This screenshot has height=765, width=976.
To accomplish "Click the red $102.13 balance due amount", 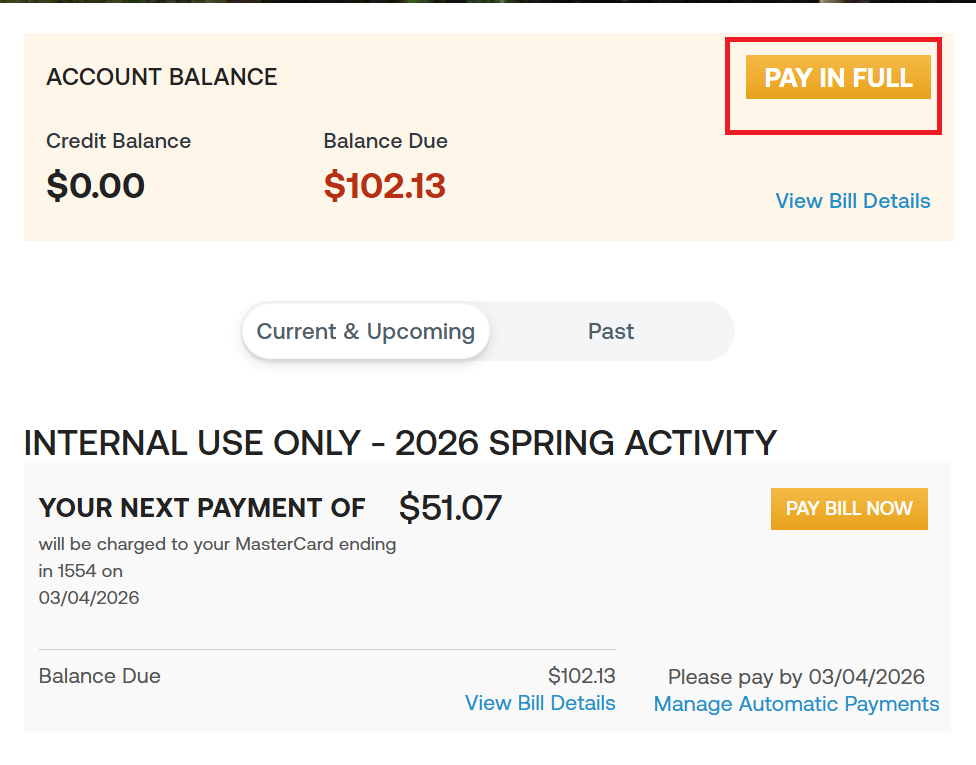I will [384, 185].
